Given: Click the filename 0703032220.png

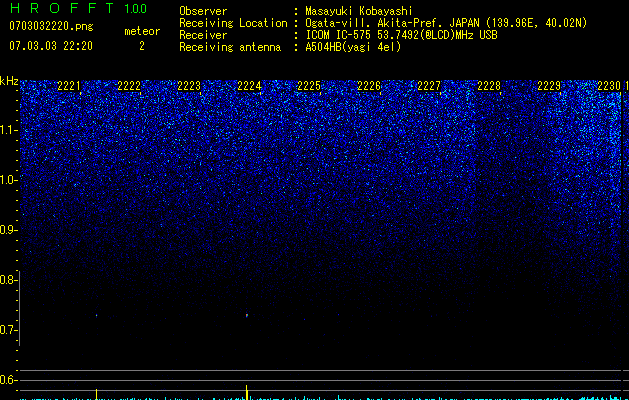Looking at the screenshot, I should pos(51,26).
